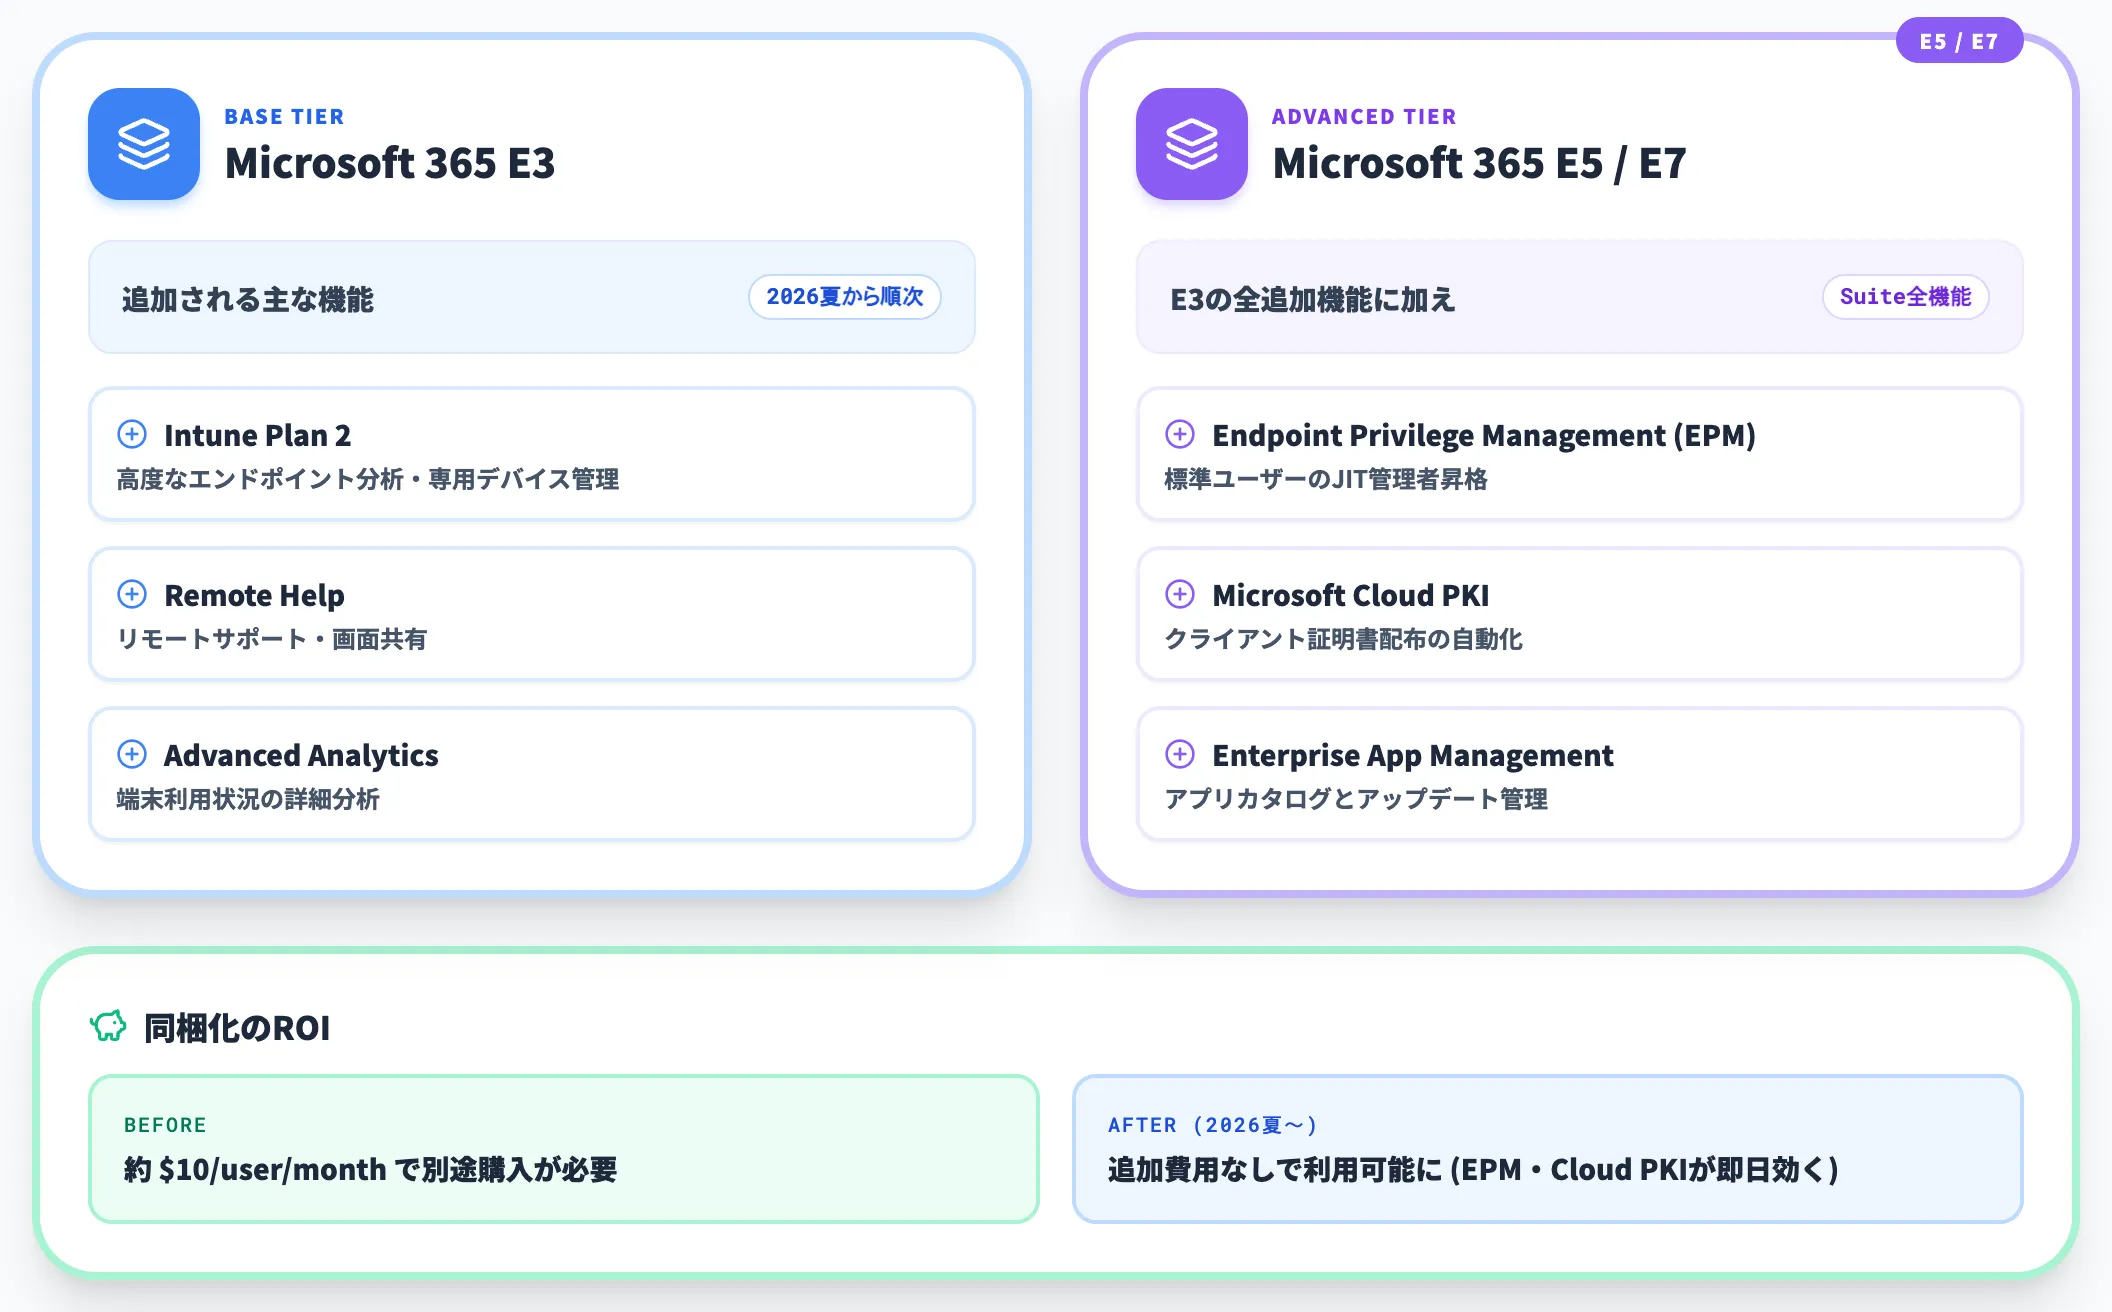Click the 約 $10/user/month で別途購入が必要 text
This screenshot has height=1312, width=2112.
click(371, 1170)
